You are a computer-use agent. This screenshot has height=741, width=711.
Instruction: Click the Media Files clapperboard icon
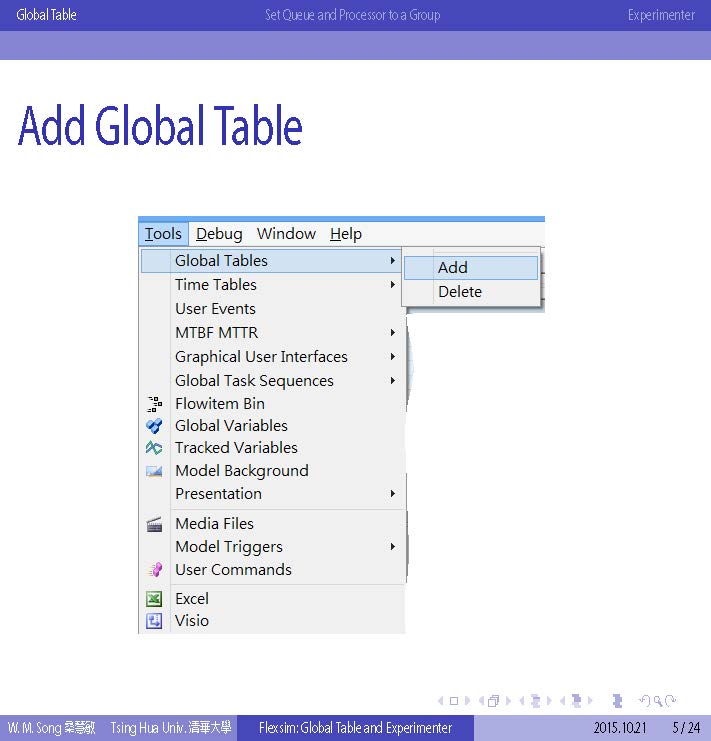[x=154, y=524]
